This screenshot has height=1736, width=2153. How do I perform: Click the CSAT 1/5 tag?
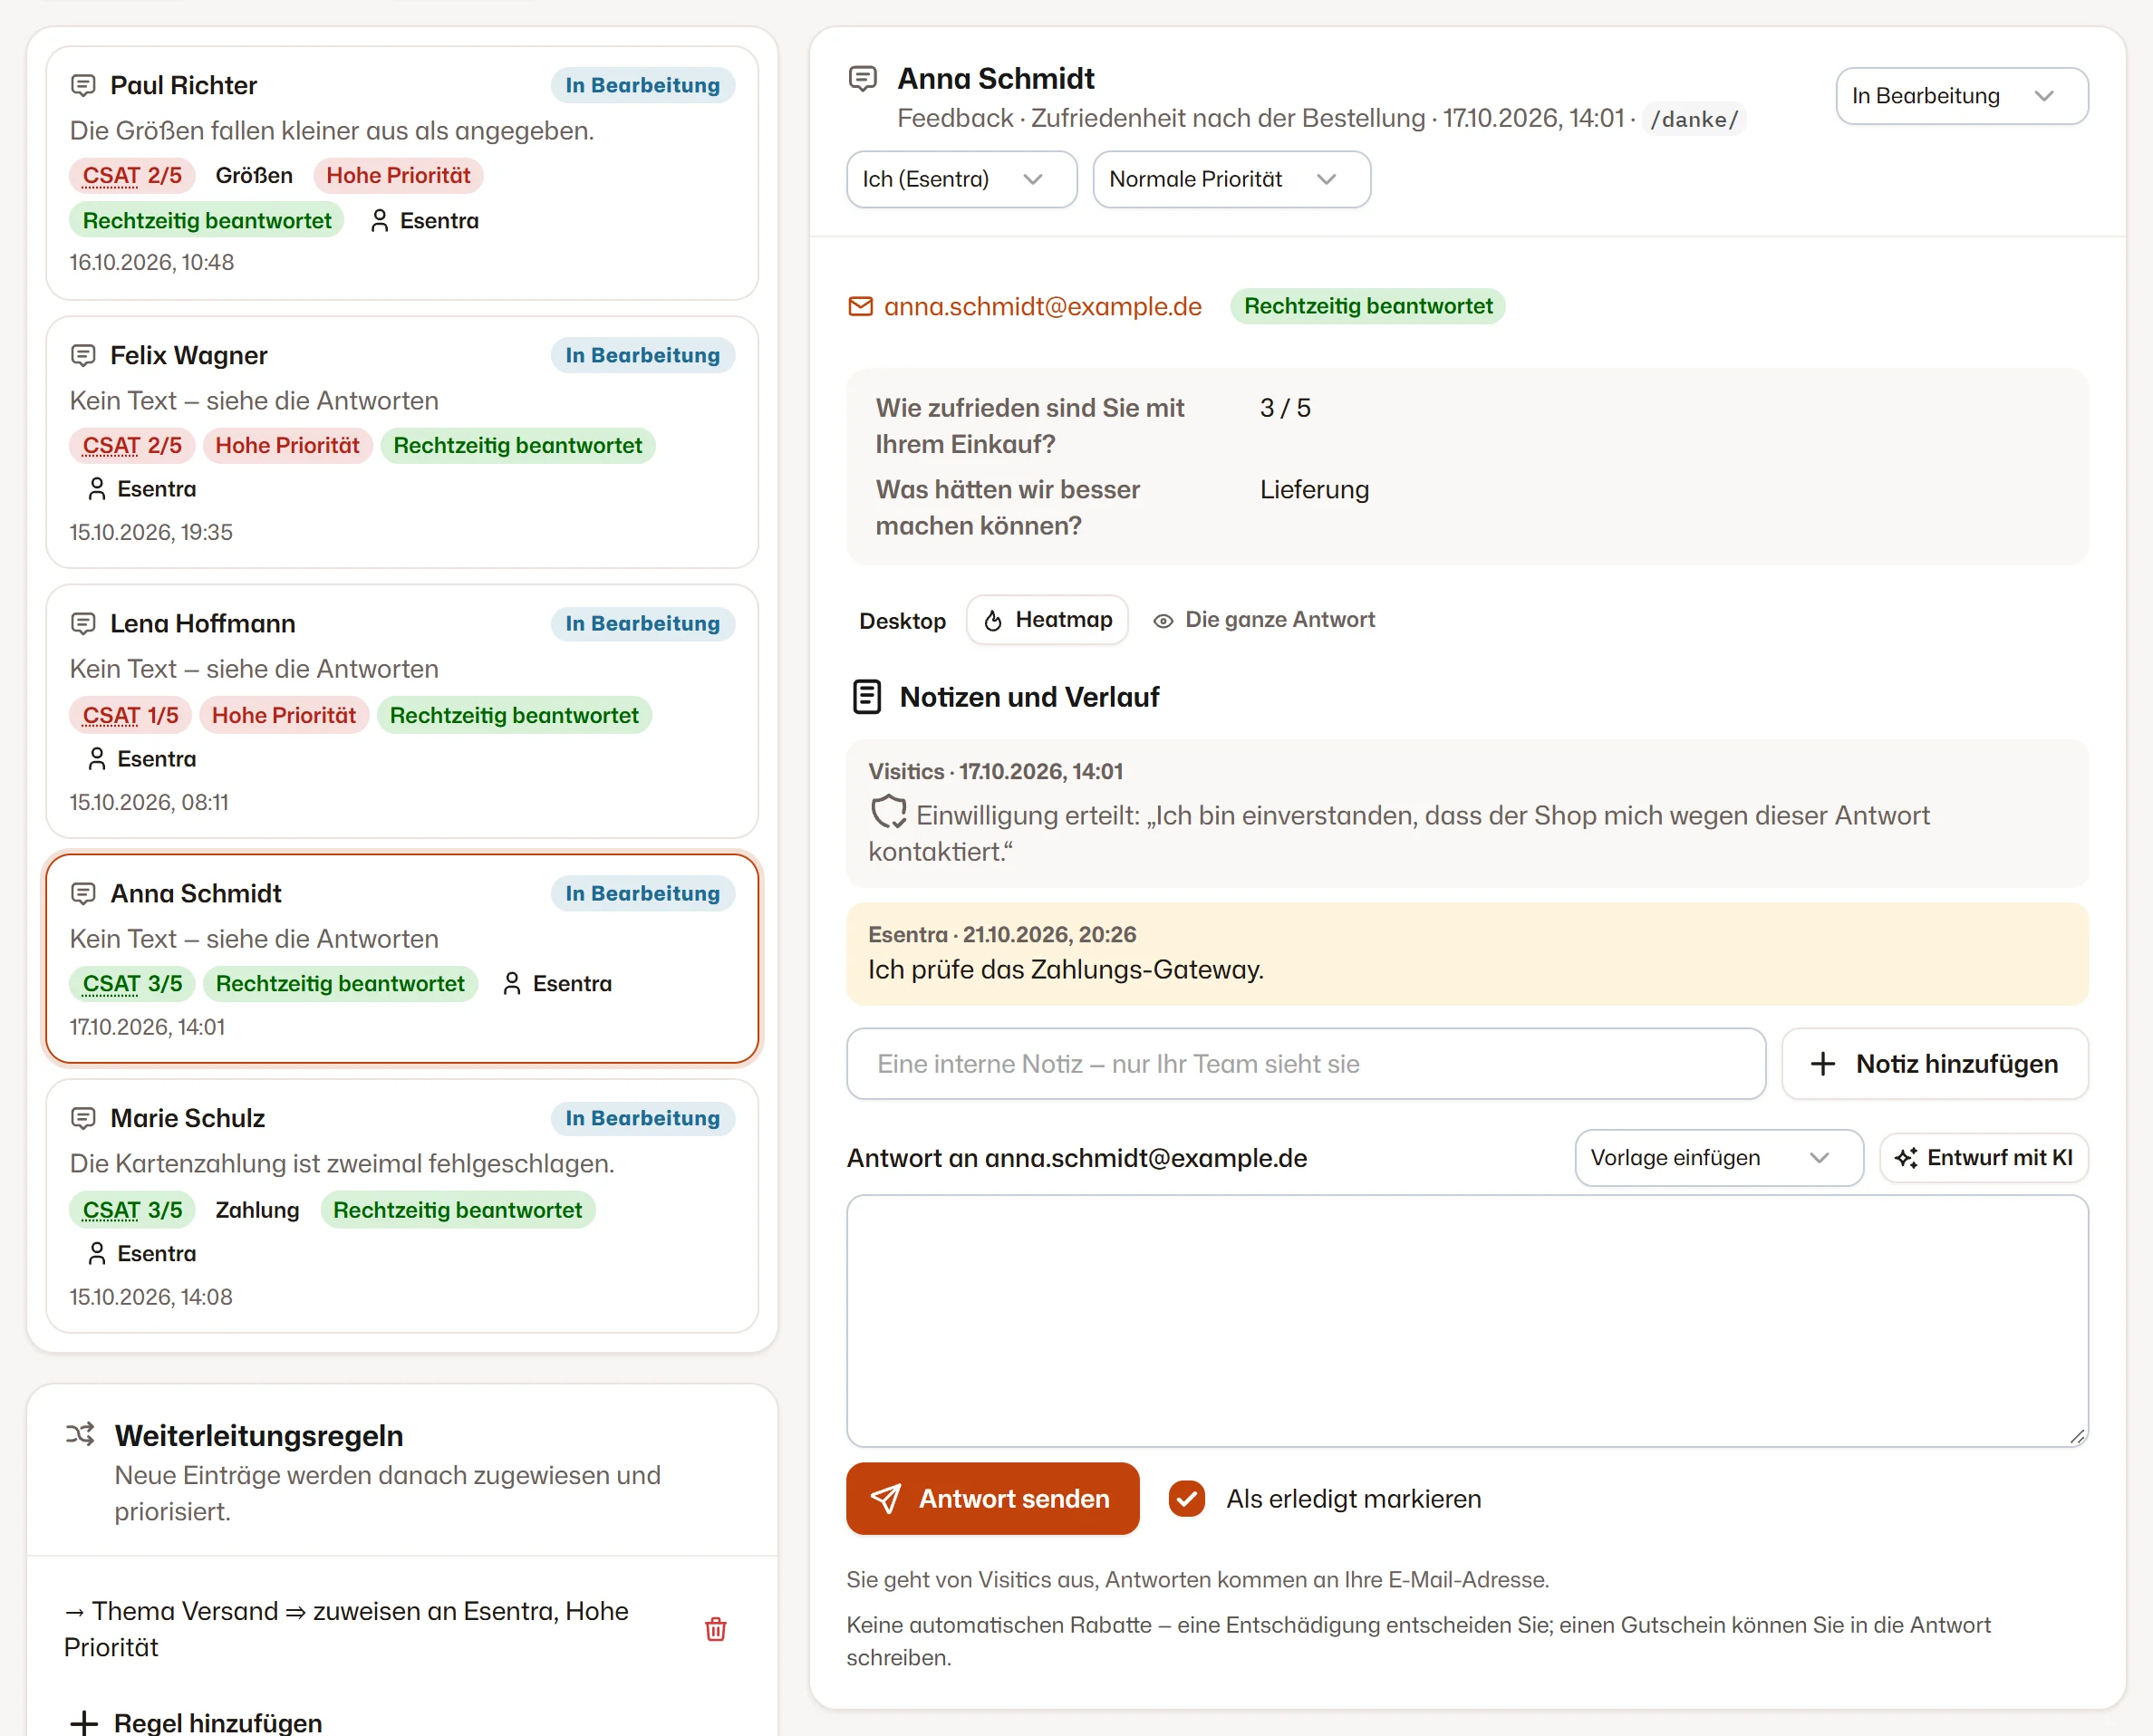pyautogui.click(x=131, y=716)
